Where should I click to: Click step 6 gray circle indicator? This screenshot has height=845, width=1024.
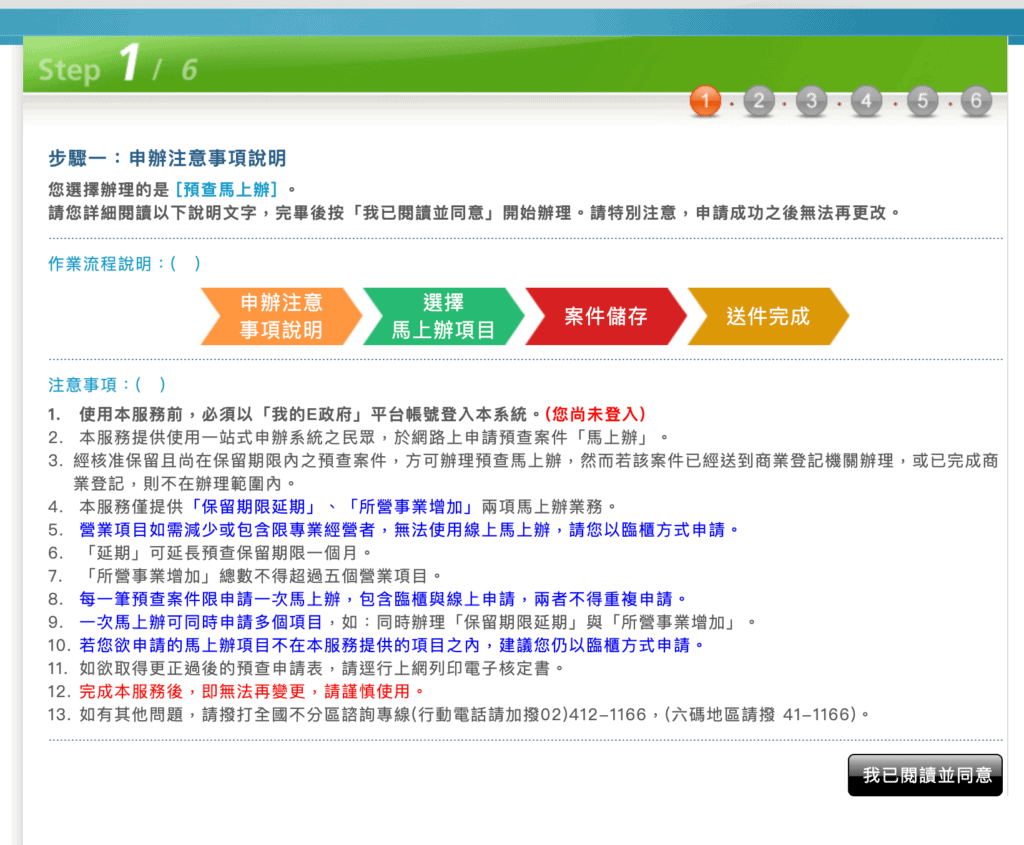[x=976, y=101]
